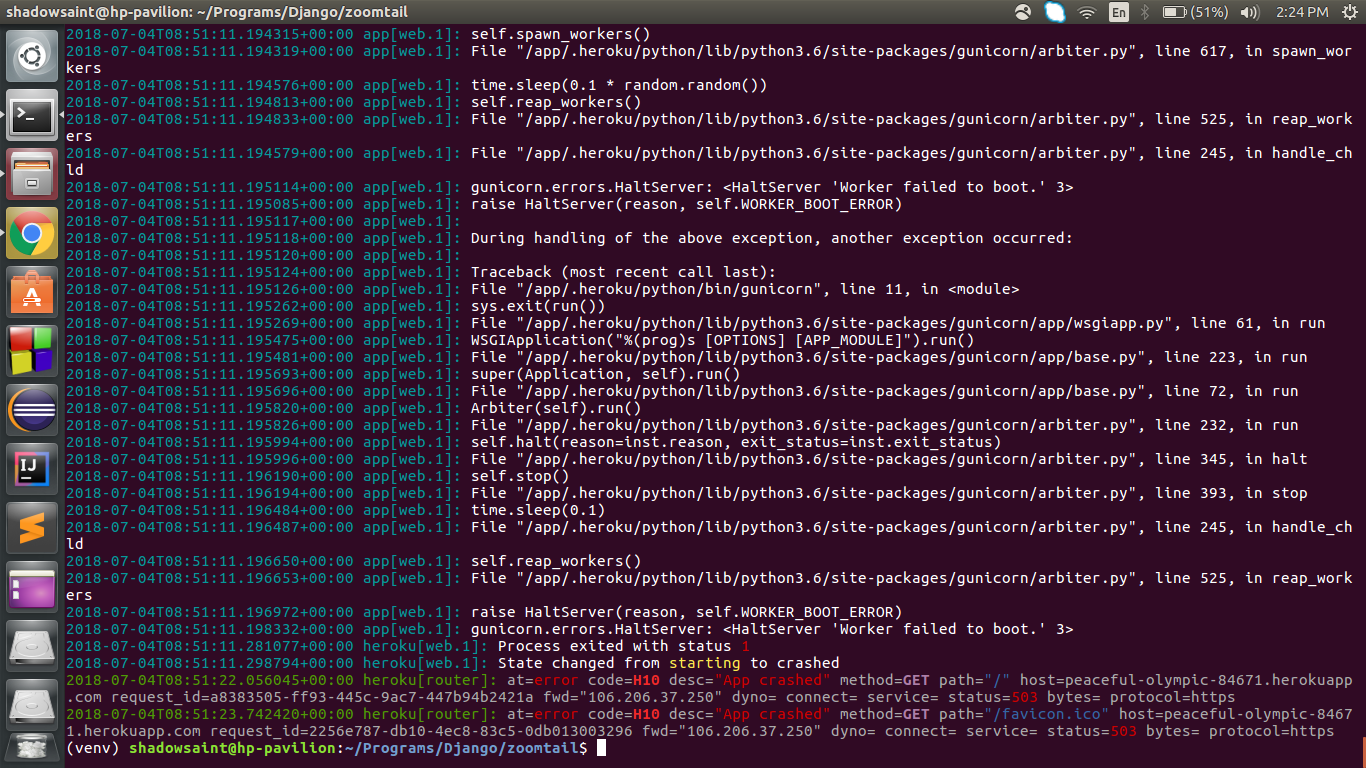Image resolution: width=1366 pixels, height=768 pixels.
Task: Open Ubuntu Software shopping bag icon
Action: (x=32, y=292)
